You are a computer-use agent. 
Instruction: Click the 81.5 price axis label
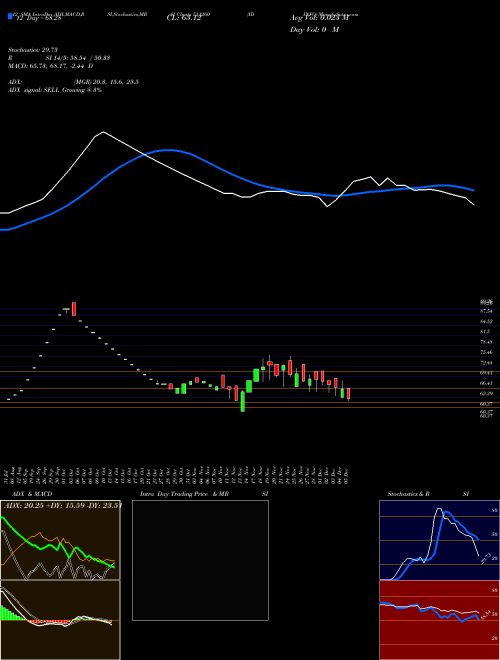[x=485, y=332]
